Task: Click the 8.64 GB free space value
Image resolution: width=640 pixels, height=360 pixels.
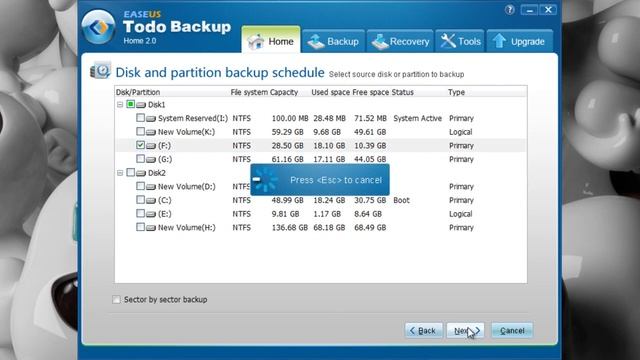Action: (x=368, y=214)
